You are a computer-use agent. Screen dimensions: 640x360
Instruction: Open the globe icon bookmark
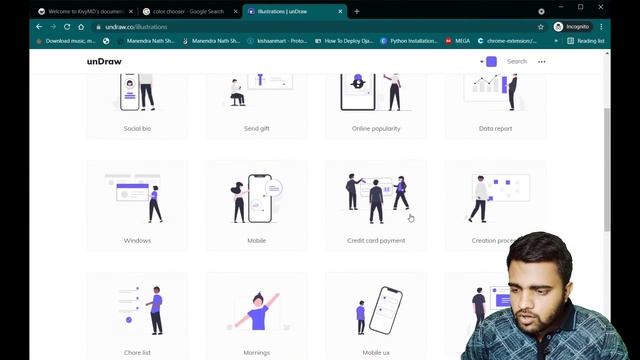click(106, 41)
